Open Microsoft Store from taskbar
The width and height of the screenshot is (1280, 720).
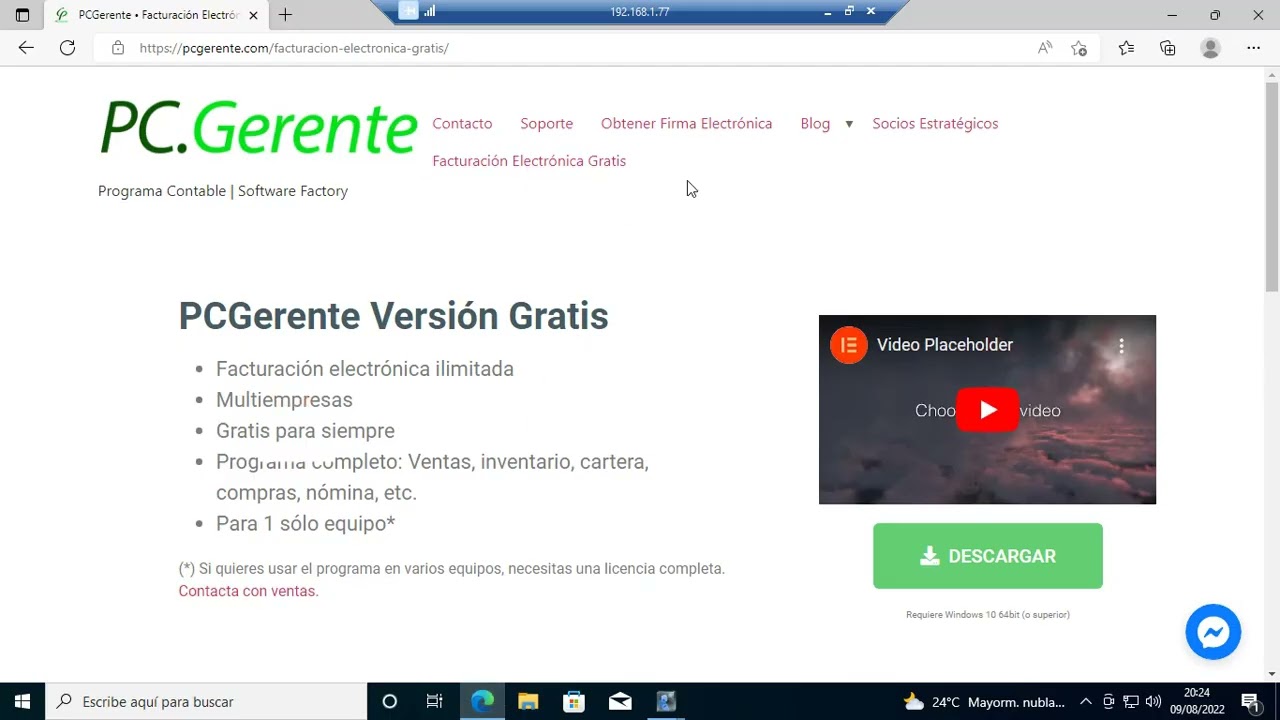click(574, 701)
